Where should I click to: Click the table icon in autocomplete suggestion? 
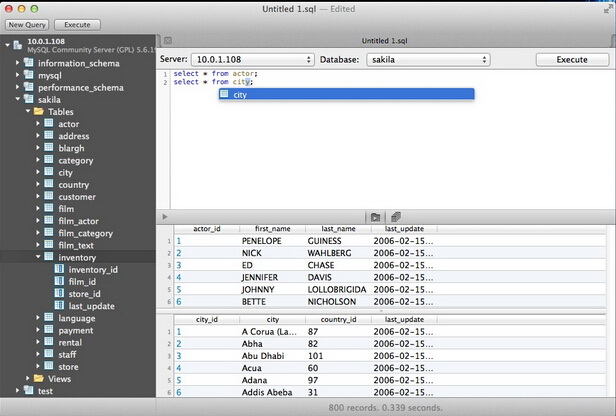click(225, 95)
